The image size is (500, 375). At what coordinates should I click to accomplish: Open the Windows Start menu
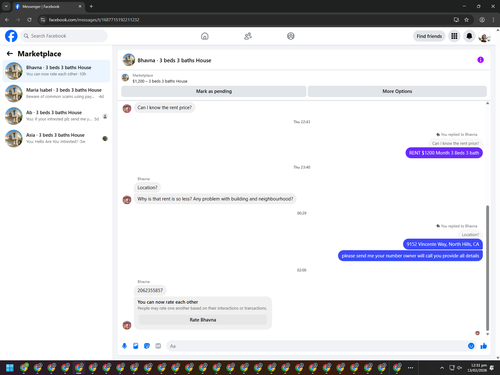coord(10,368)
